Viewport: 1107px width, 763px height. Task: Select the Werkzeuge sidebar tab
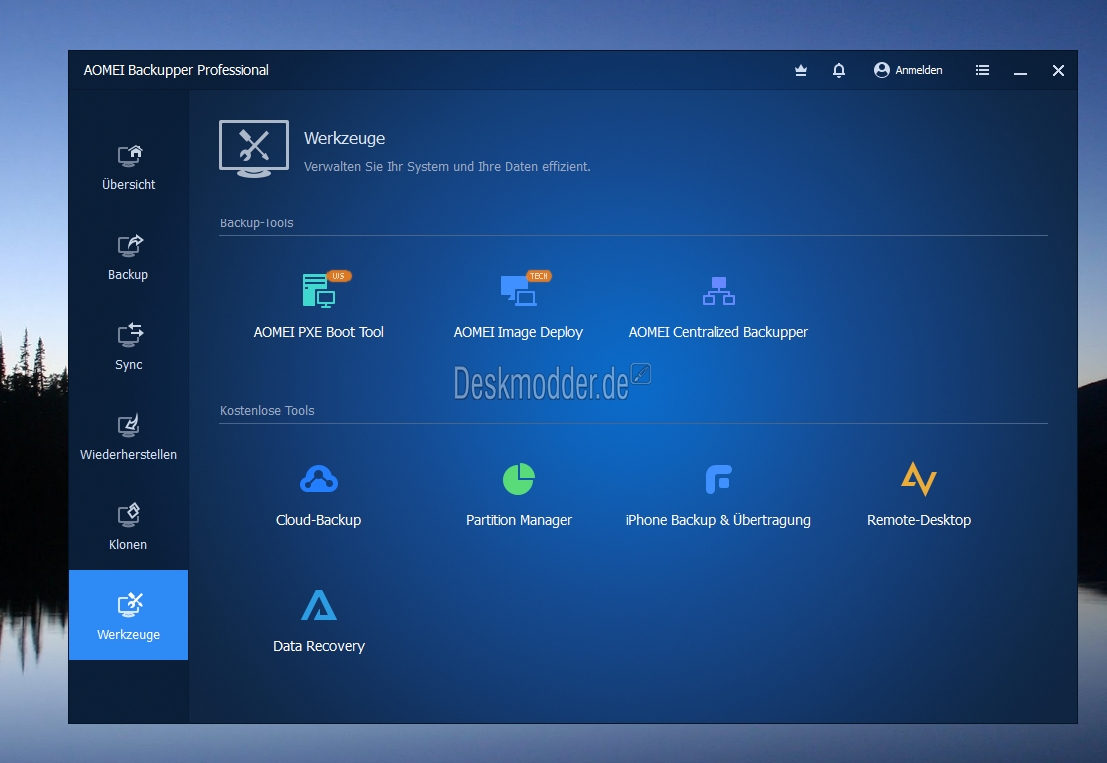tap(128, 615)
